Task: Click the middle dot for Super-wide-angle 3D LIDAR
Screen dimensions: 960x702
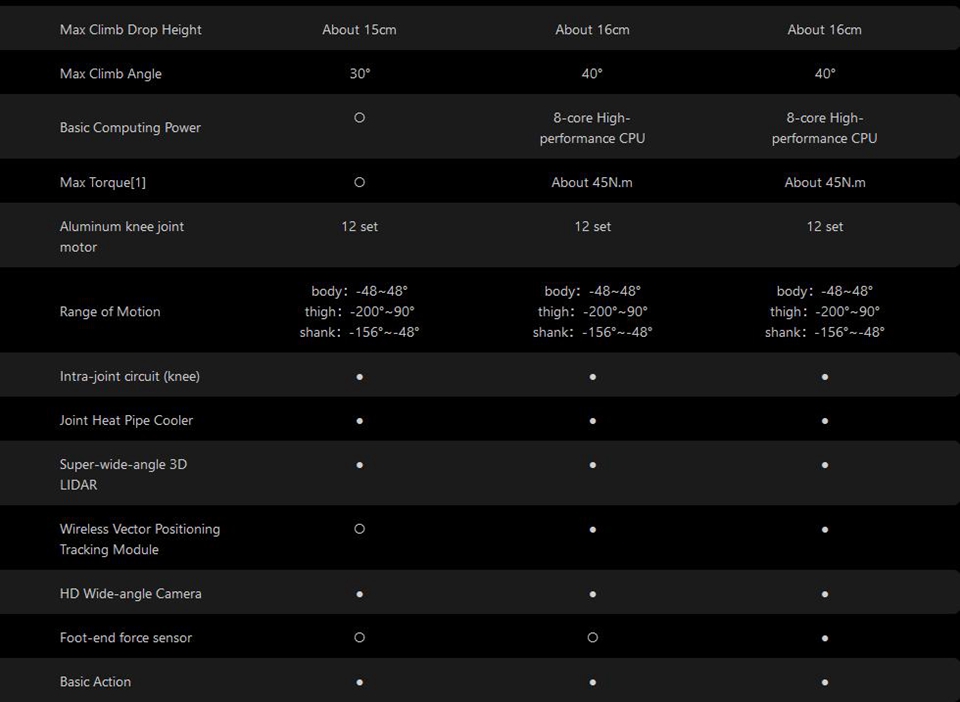Action: 593,465
